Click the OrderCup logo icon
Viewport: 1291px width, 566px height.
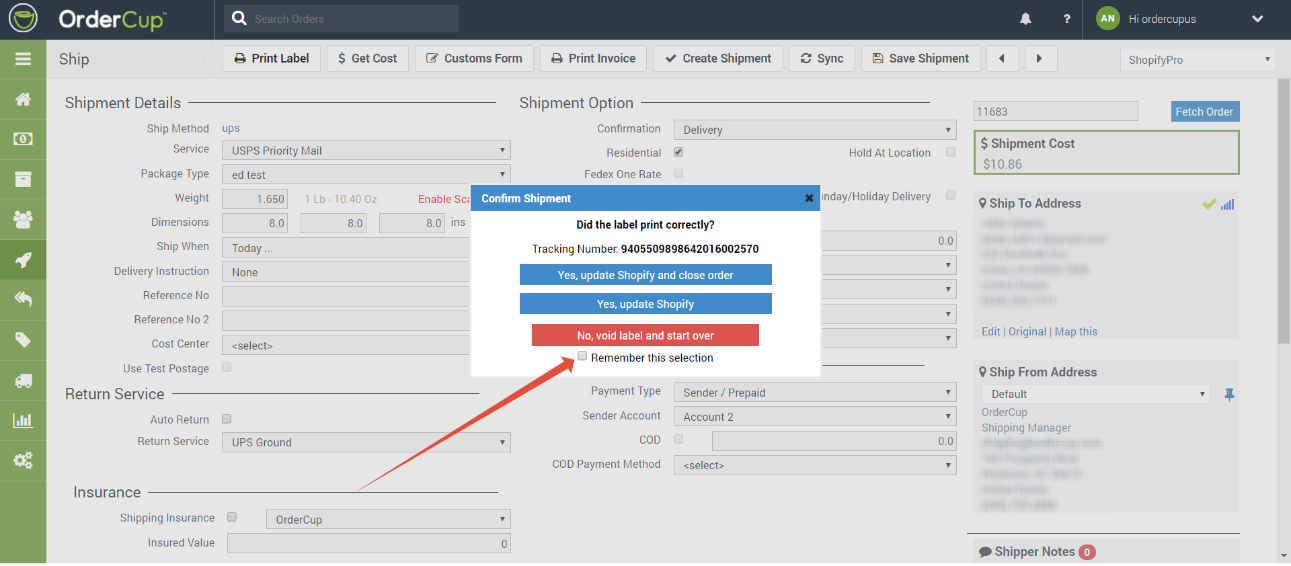[x=22, y=19]
